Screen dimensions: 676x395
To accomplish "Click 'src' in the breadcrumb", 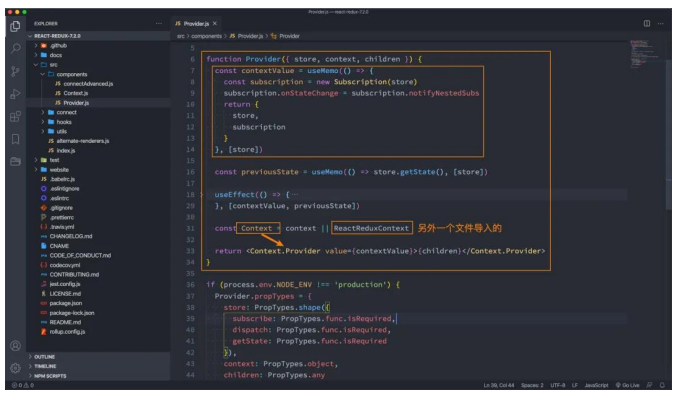I will point(181,36).
